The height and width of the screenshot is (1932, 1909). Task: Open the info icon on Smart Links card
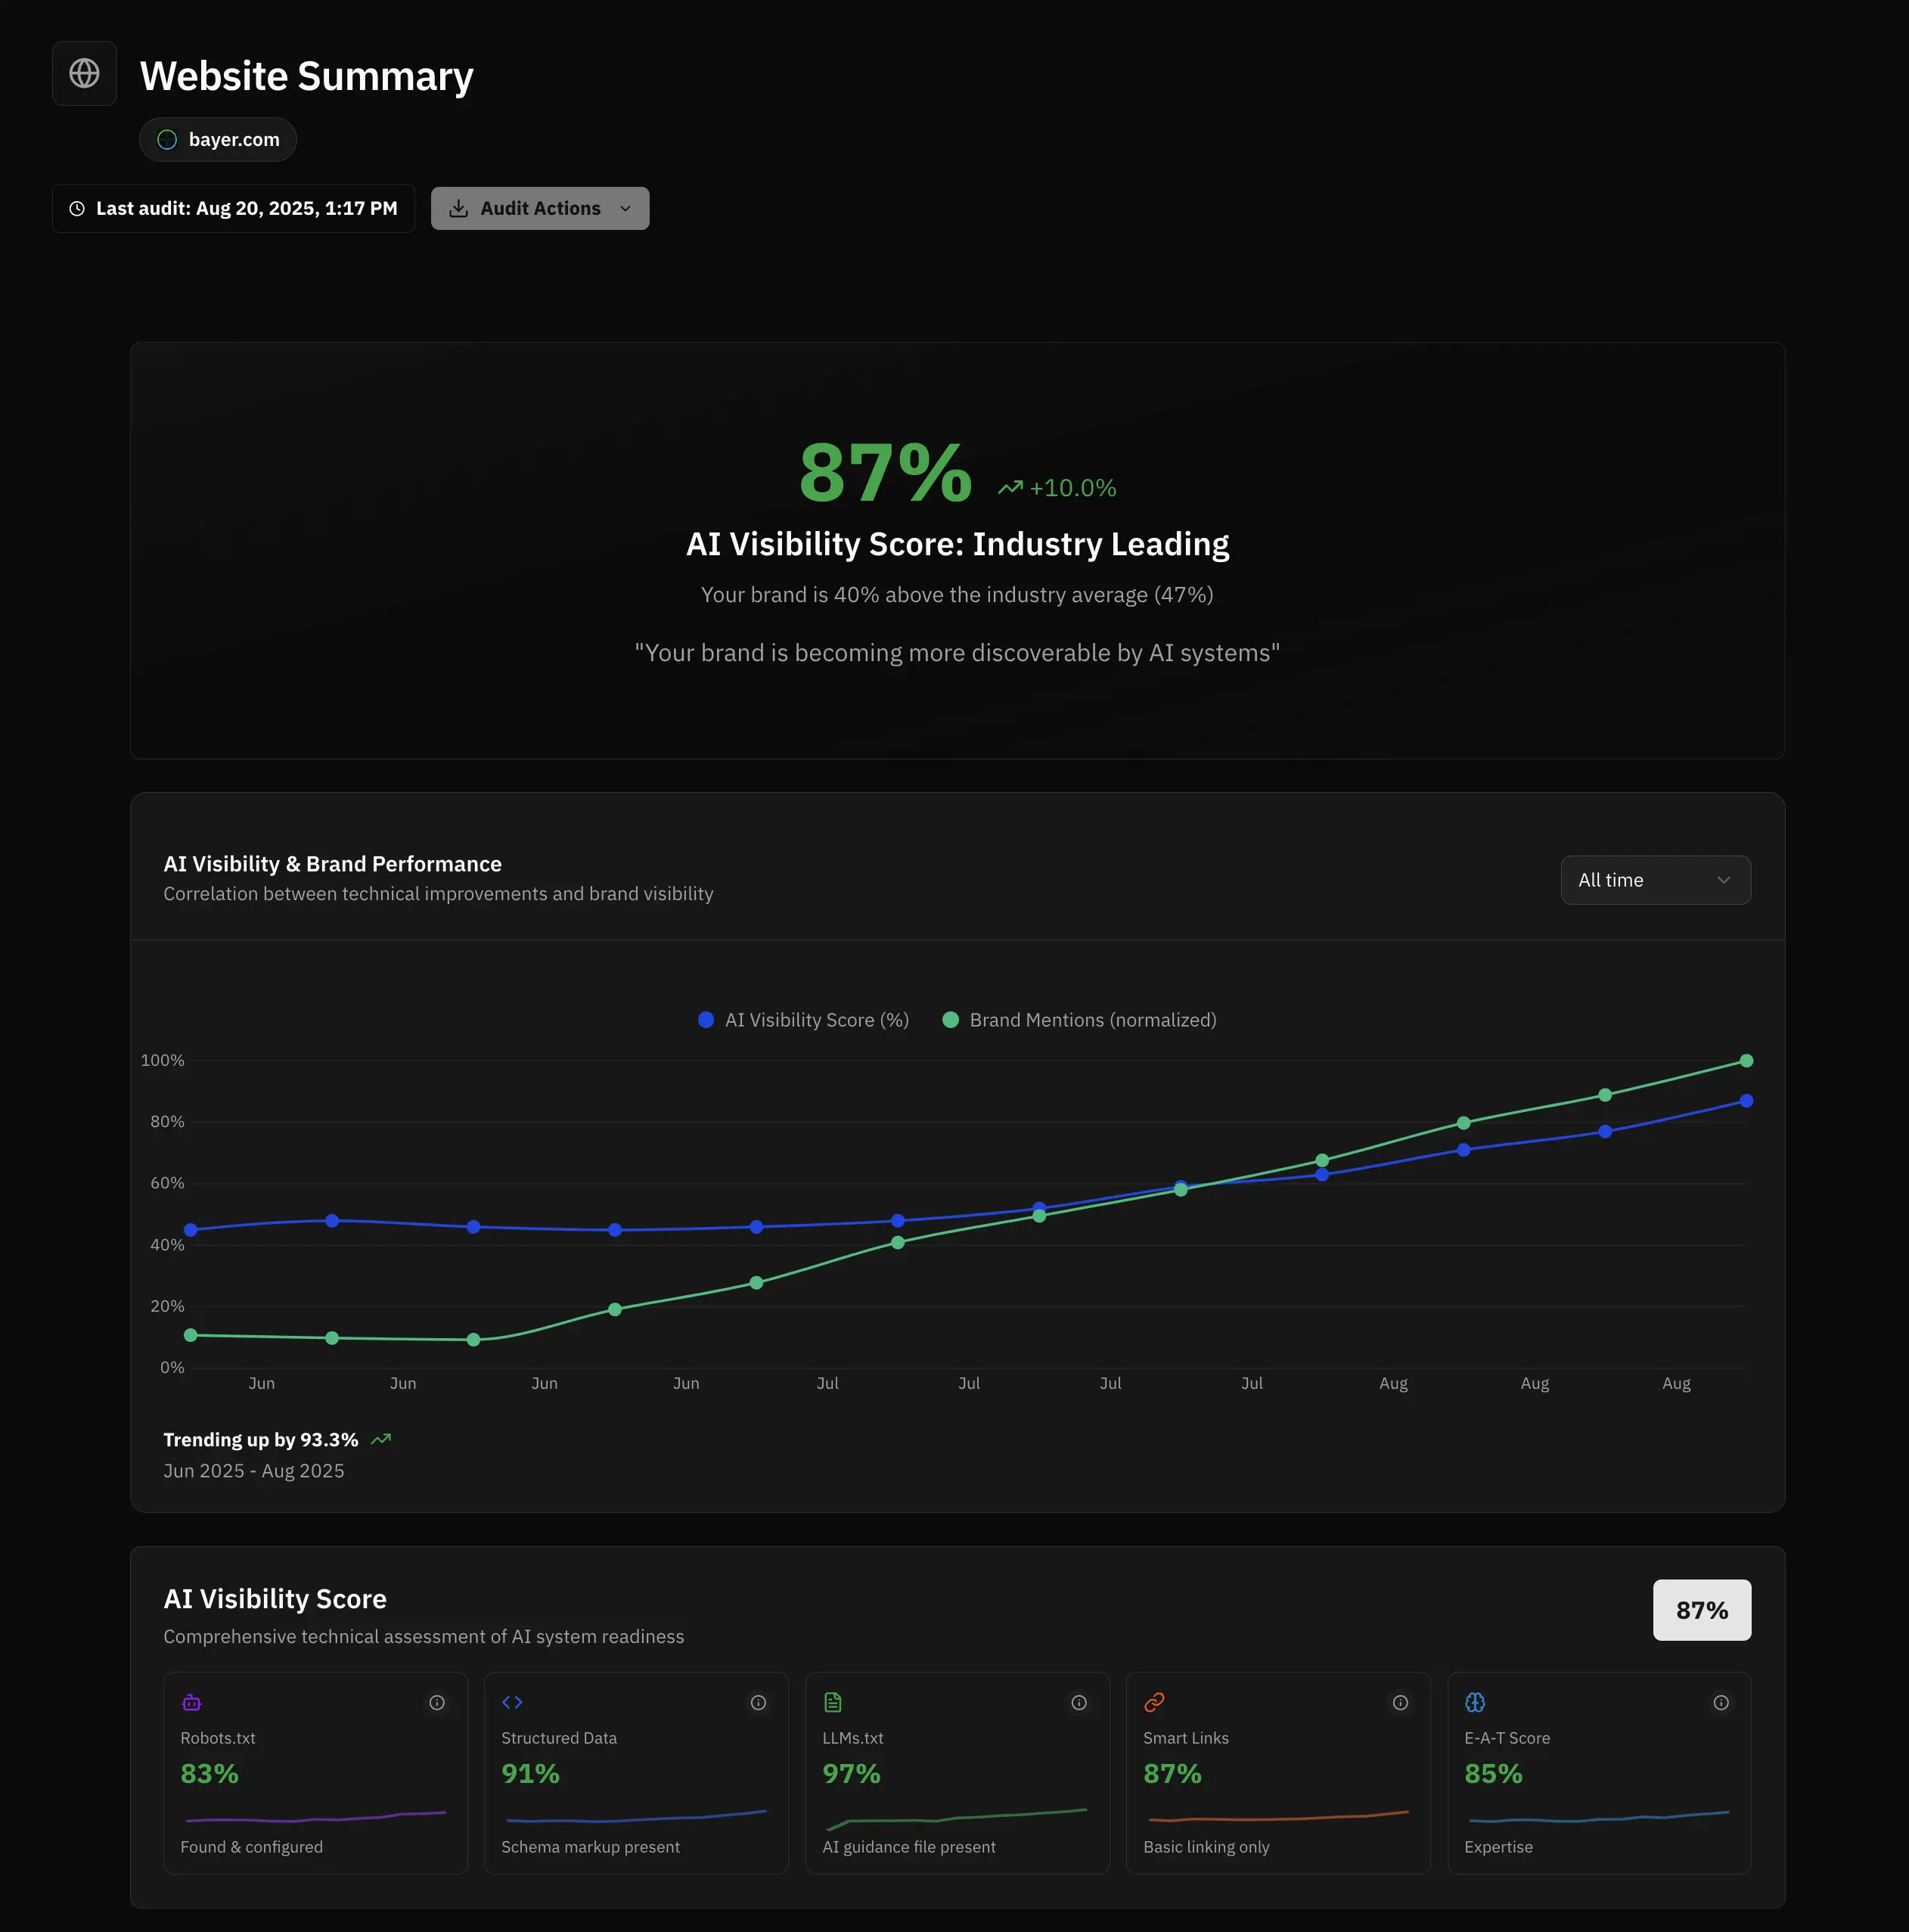pyautogui.click(x=1400, y=1702)
